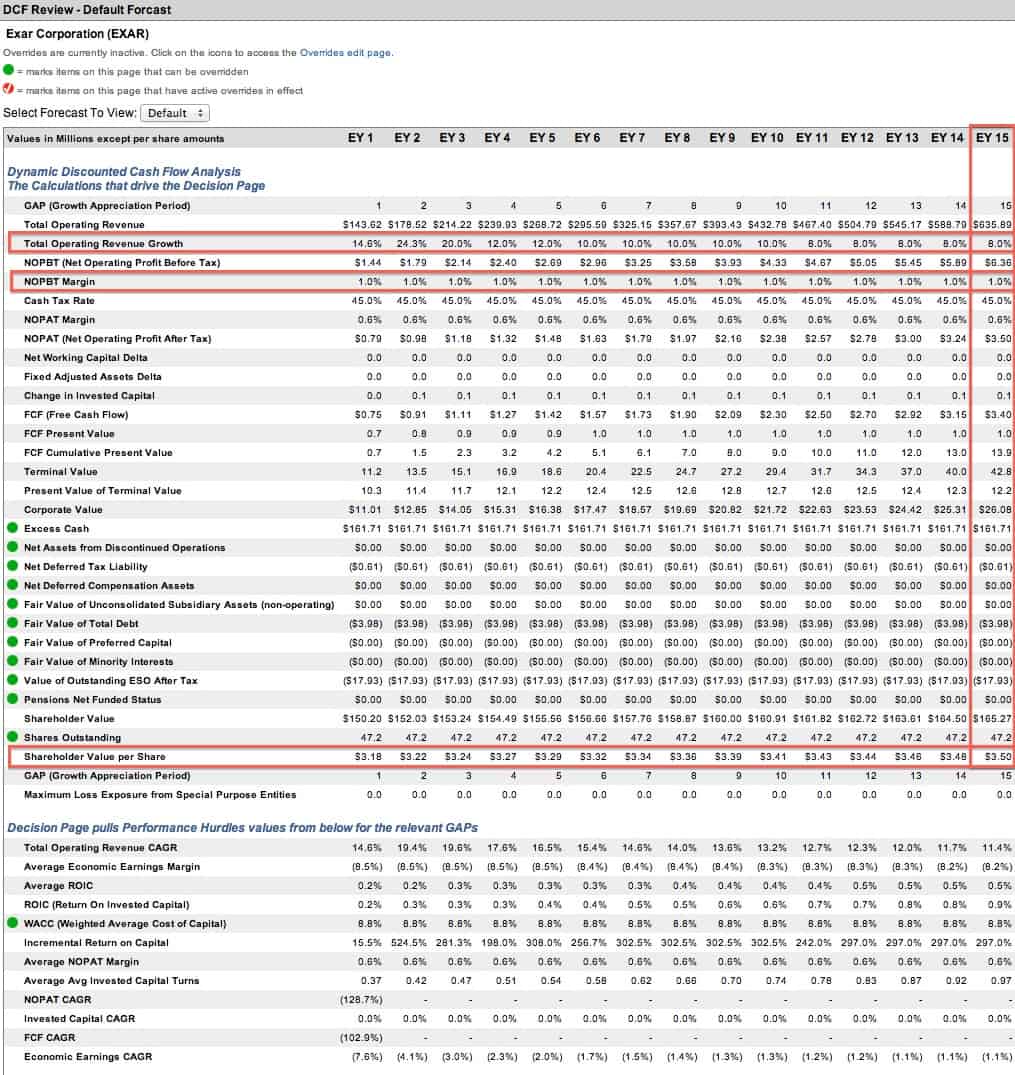Screen dimensions: 1015x1075
Task: Click the Fair Value of Total Debt label
Action: pos(81,624)
